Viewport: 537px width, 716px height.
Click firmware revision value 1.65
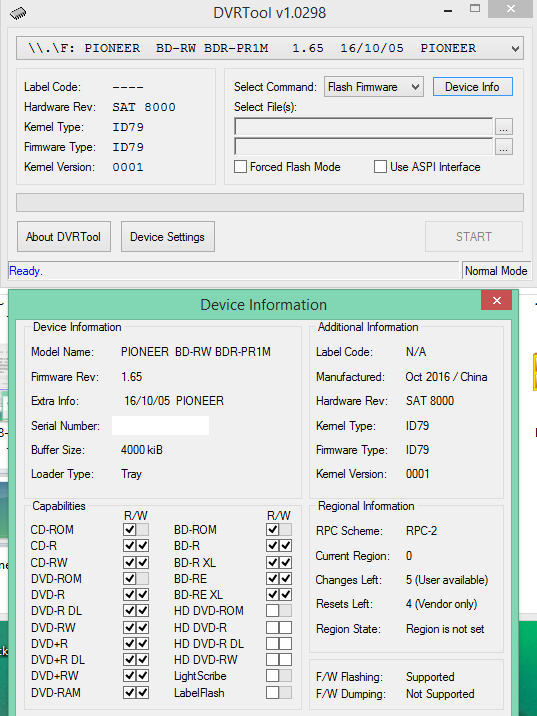[x=132, y=377]
